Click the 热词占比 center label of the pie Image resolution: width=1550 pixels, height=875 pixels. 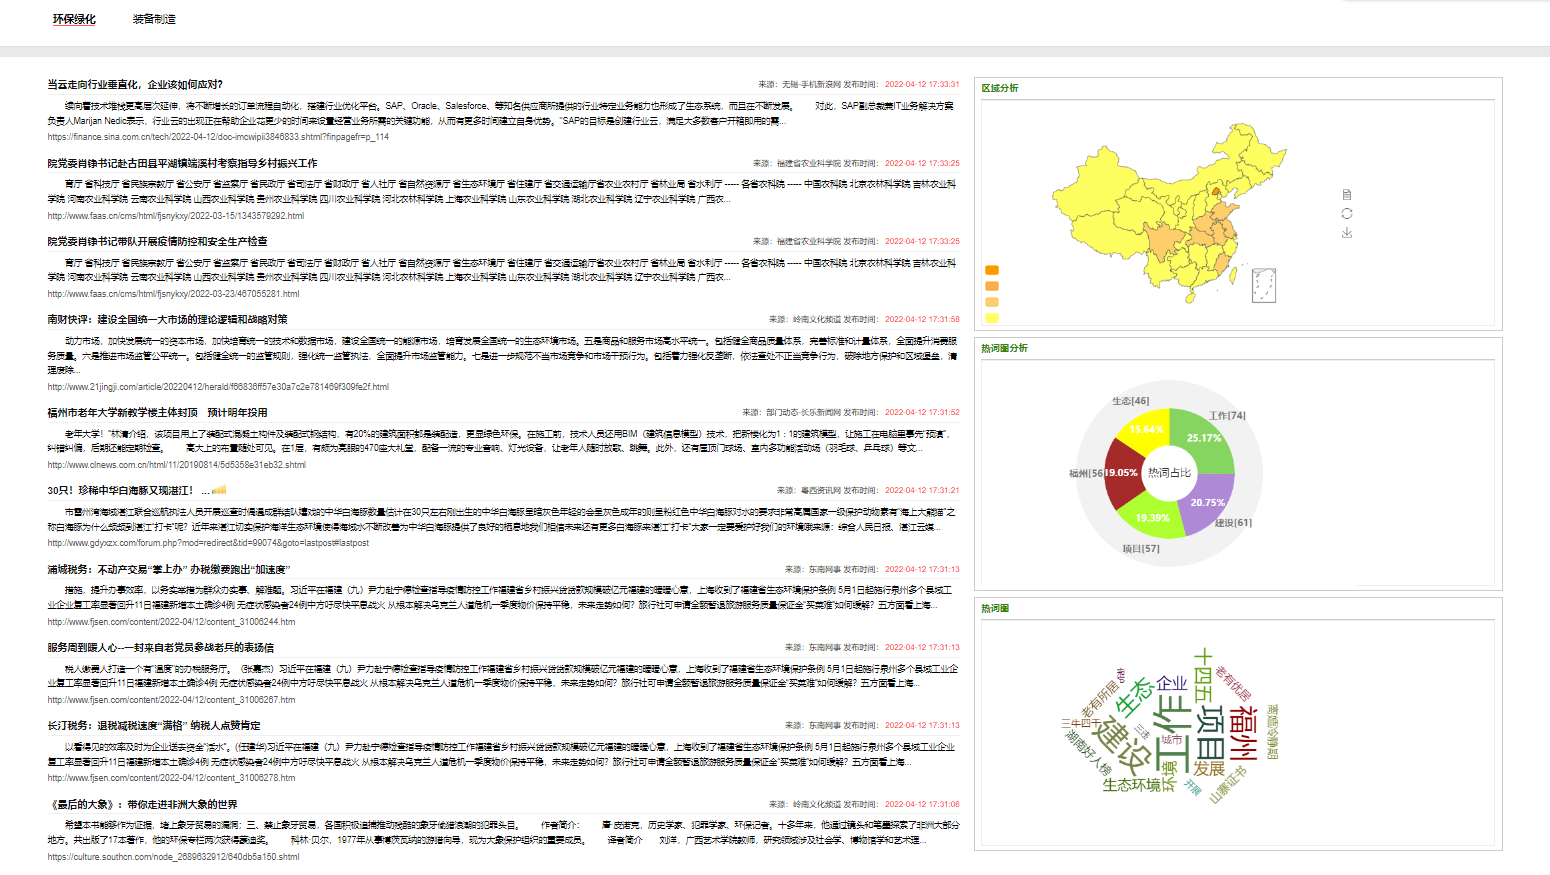1169,473
